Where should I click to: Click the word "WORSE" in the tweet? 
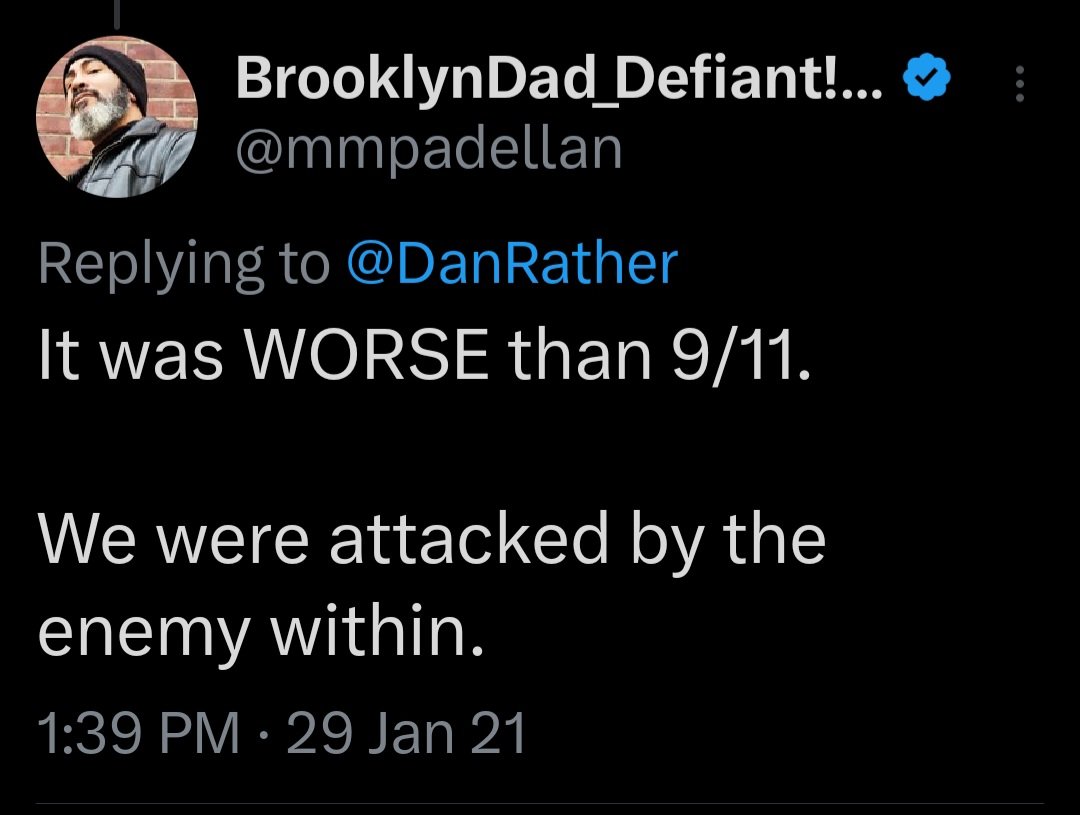[374, 355]
